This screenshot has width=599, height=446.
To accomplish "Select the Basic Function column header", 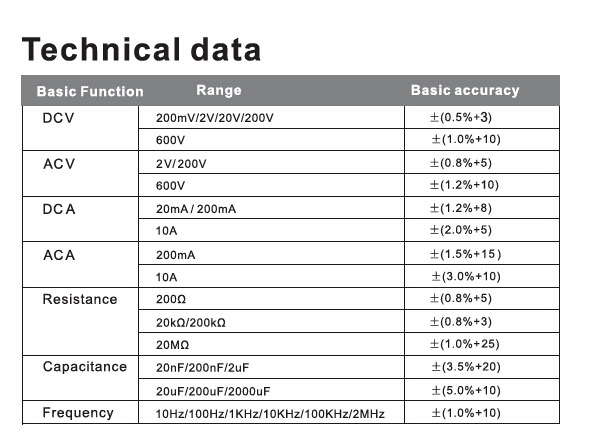I will point(90,91).
